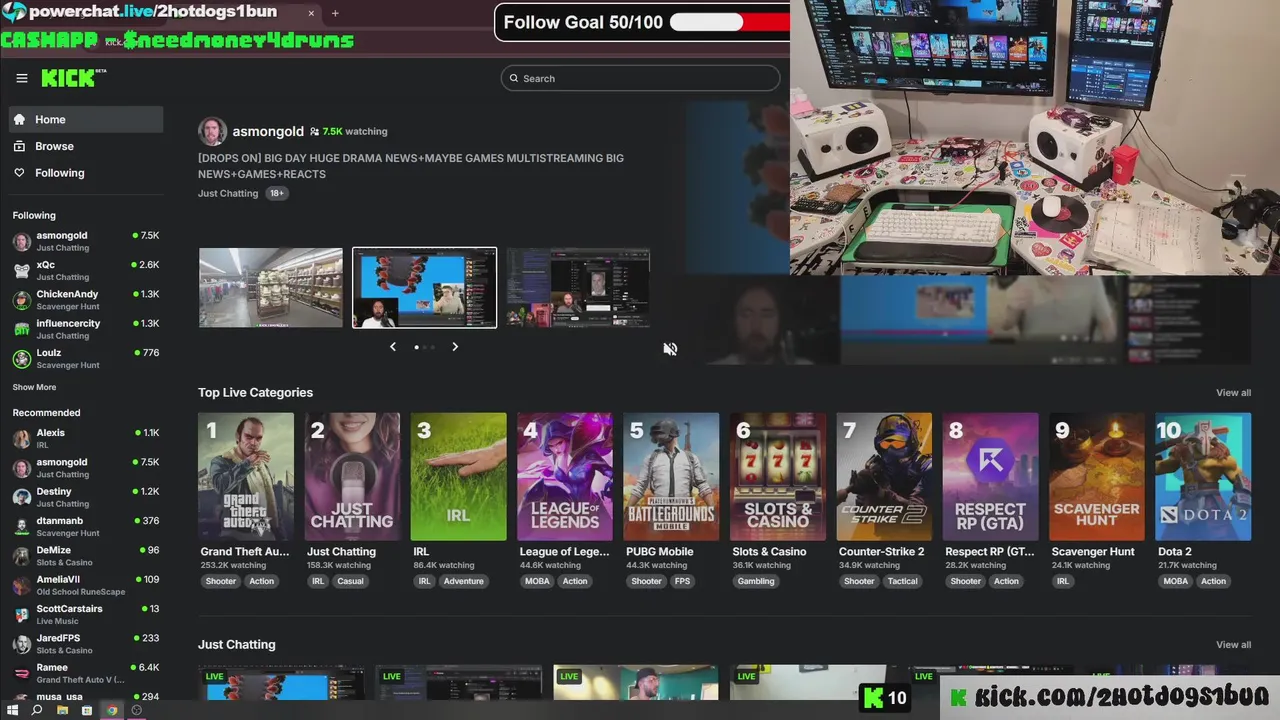Open ChickenAndy in Following list

(x=86, y=300)
